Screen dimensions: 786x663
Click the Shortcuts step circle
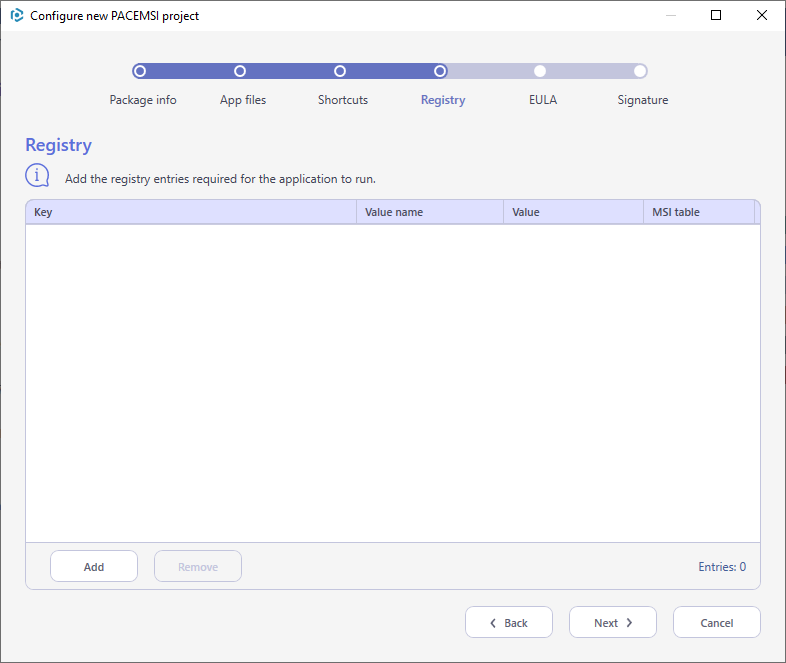[340, 71]
